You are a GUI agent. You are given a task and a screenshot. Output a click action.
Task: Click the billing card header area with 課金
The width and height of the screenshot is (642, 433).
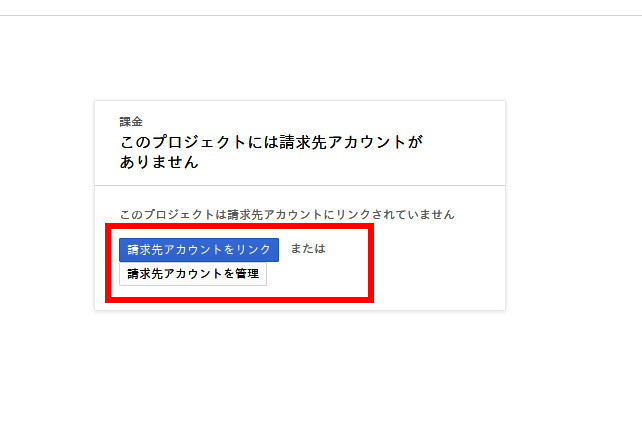pyautogui.click(x=300, y=143)
